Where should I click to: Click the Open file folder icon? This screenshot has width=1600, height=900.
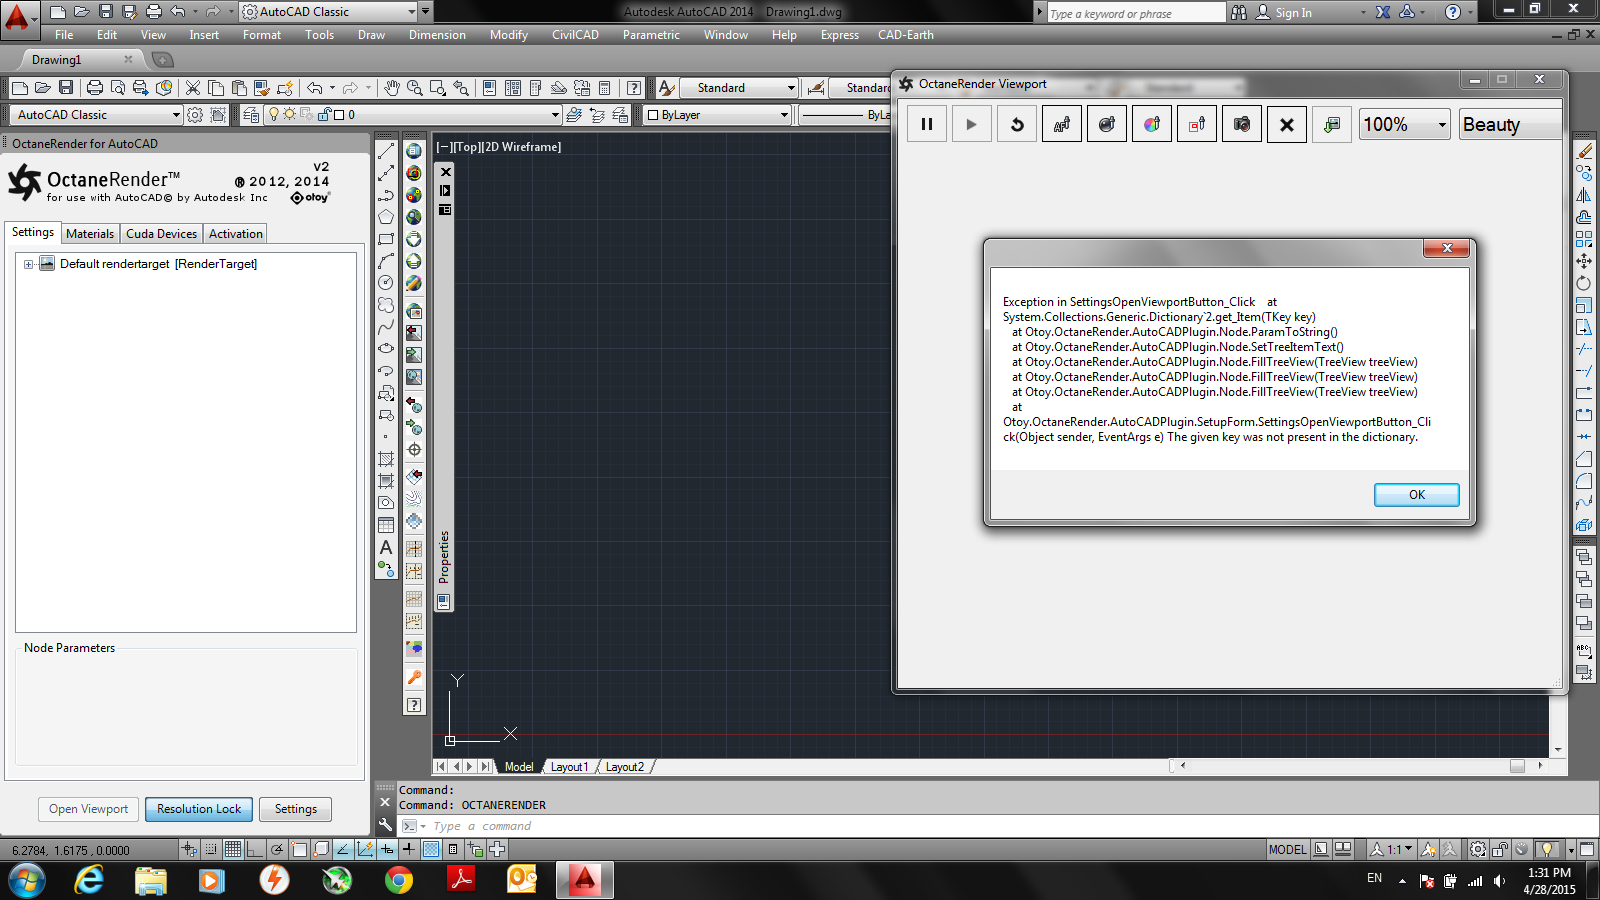click(42, 88)
